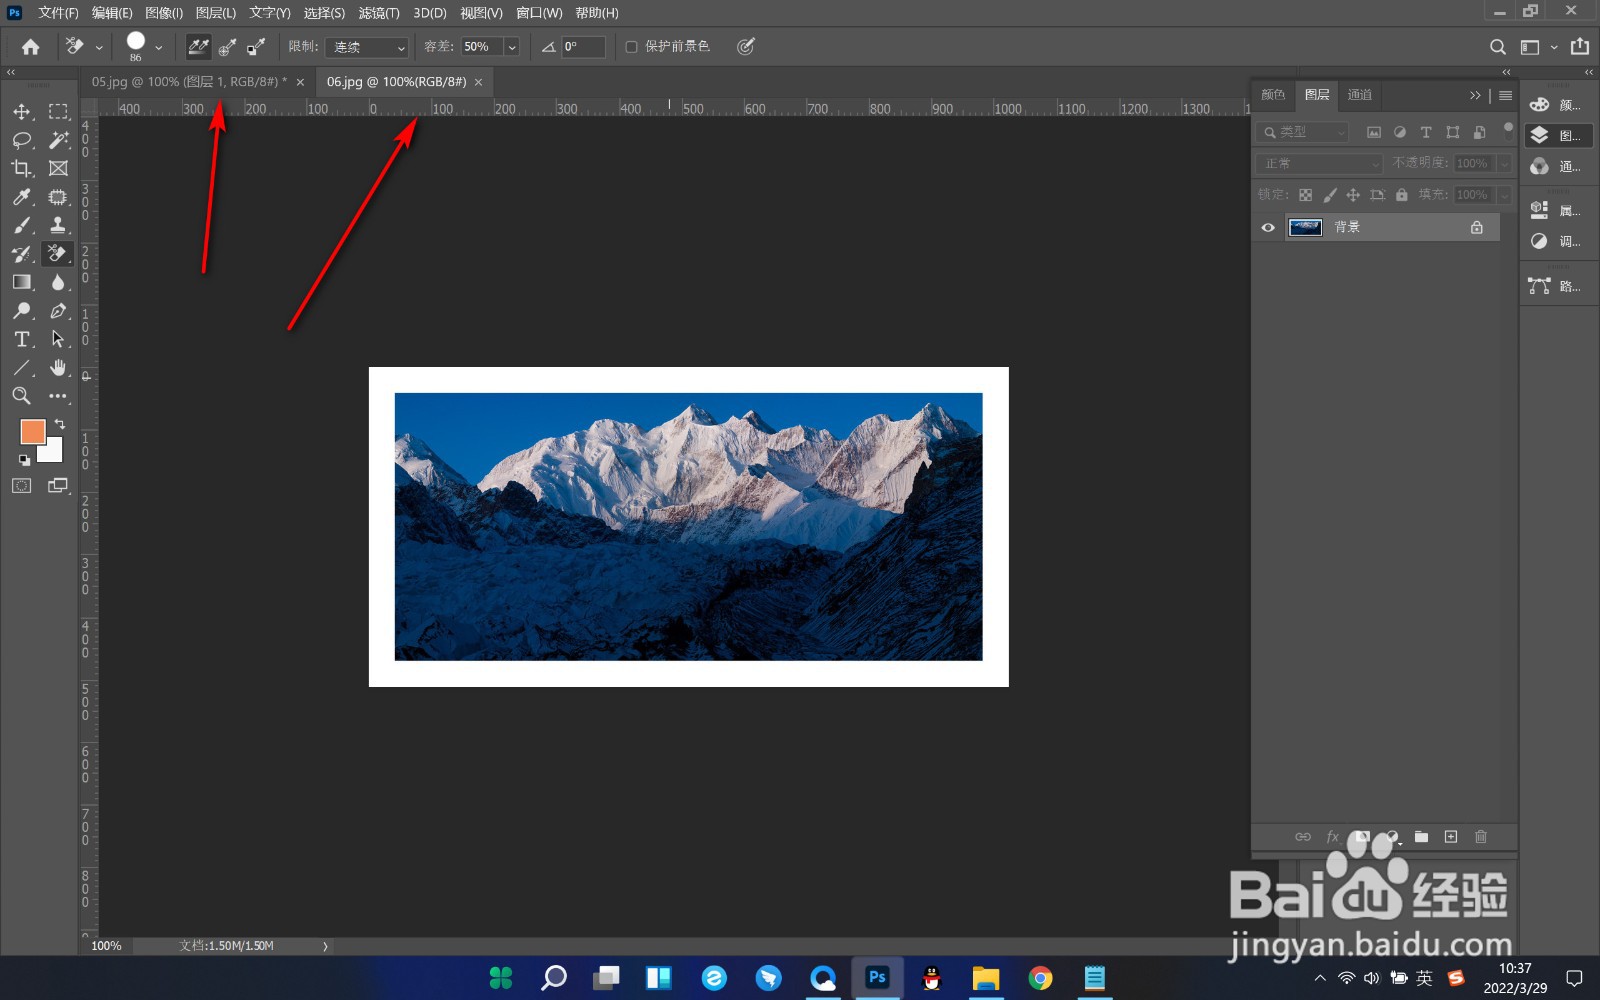Viewport: 1600px width, 1000px height.
Task: Filter for type layers
Action: pyautogui.click(x=1426, y=132)
